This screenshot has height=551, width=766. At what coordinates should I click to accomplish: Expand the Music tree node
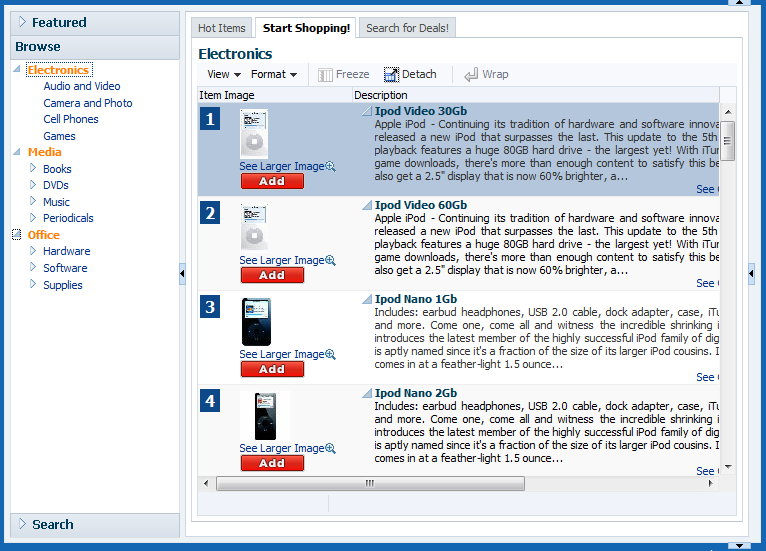[x=33, y=201]
